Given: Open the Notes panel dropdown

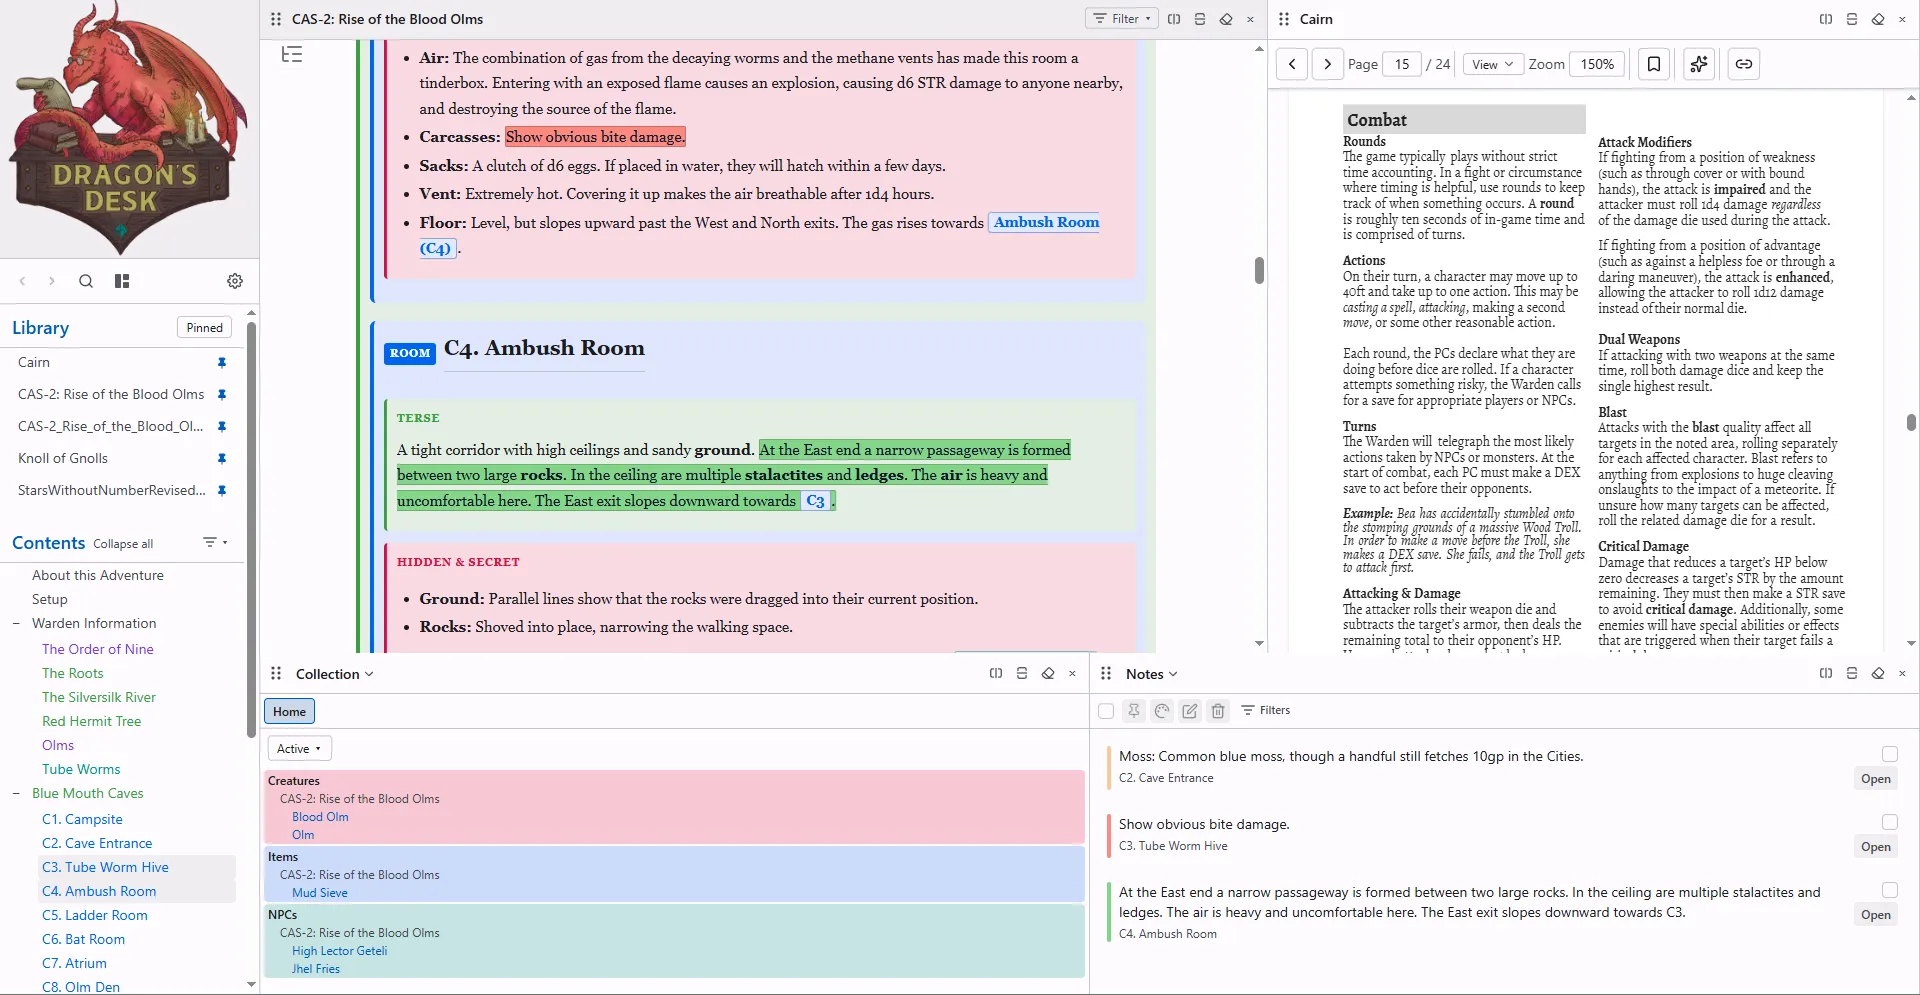Looking at the screenshot, I should tap(1152, 674).
